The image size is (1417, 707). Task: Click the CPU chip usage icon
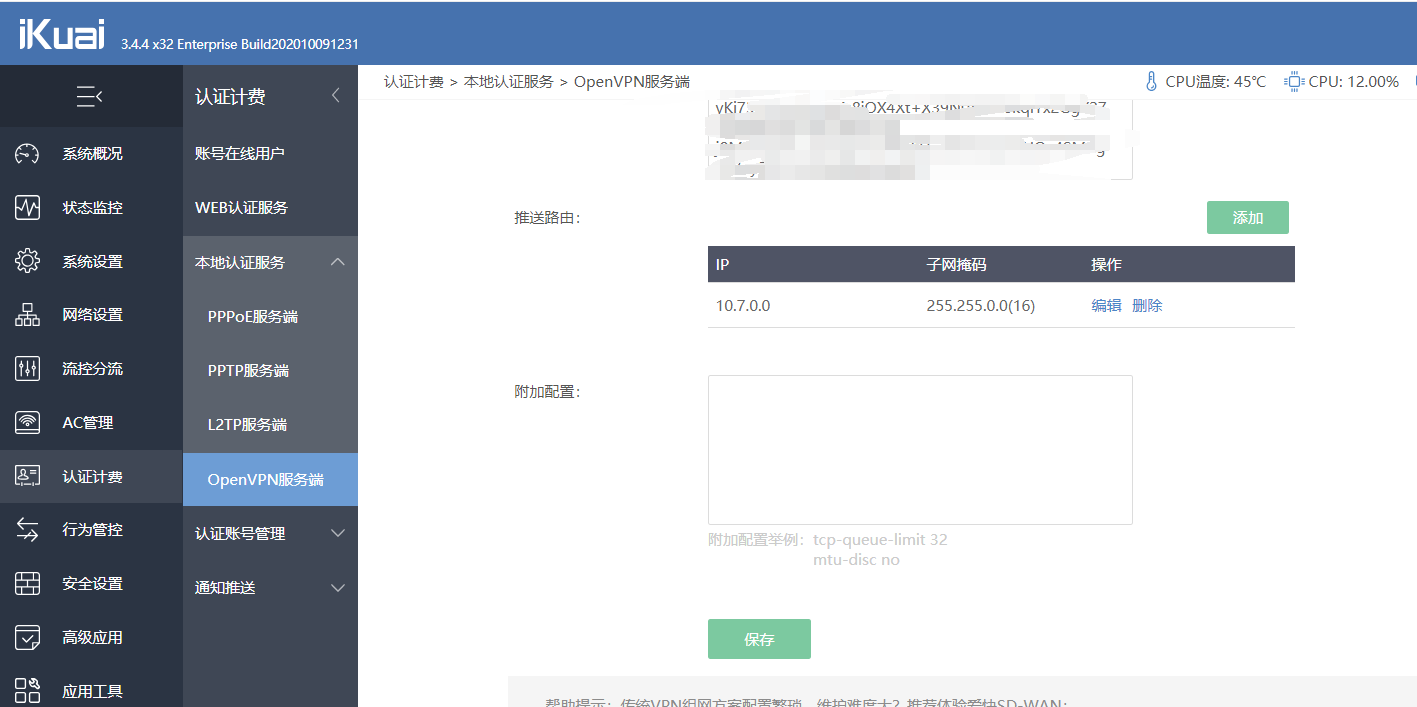(x=1294, y=82)
